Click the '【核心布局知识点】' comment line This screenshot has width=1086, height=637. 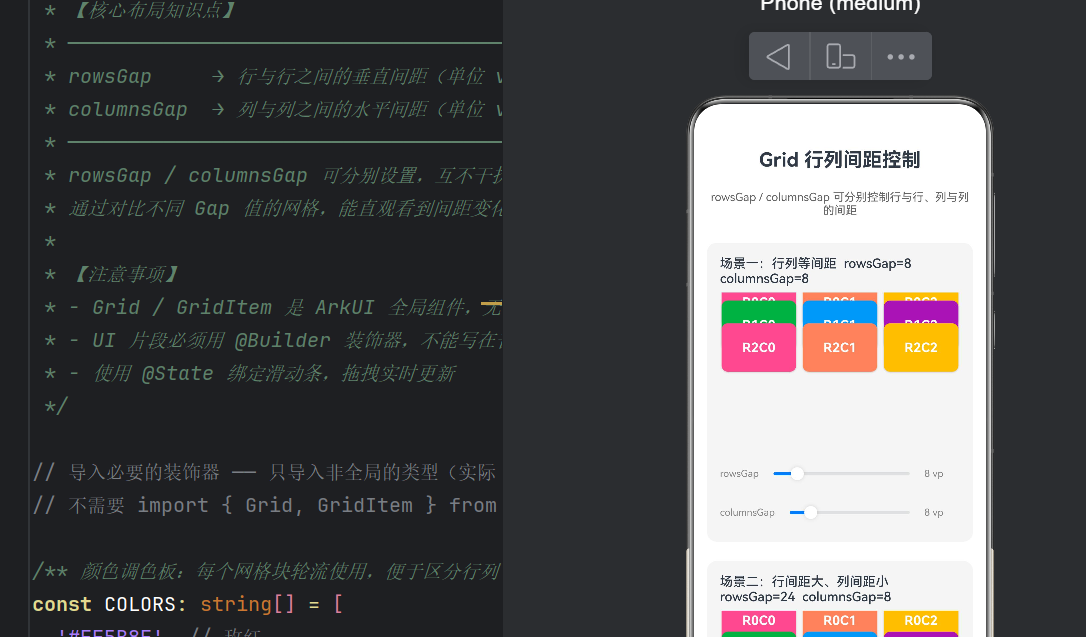(139, 10)
